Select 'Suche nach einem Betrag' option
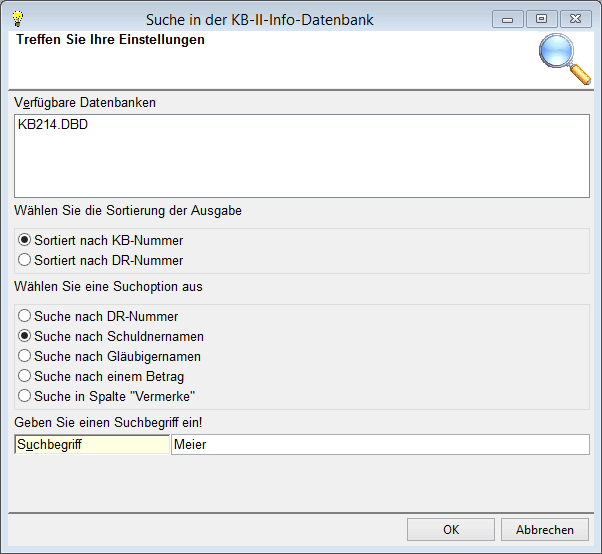Image resolution: width=602 pixels, height=554 pixels. pos(25,376)
